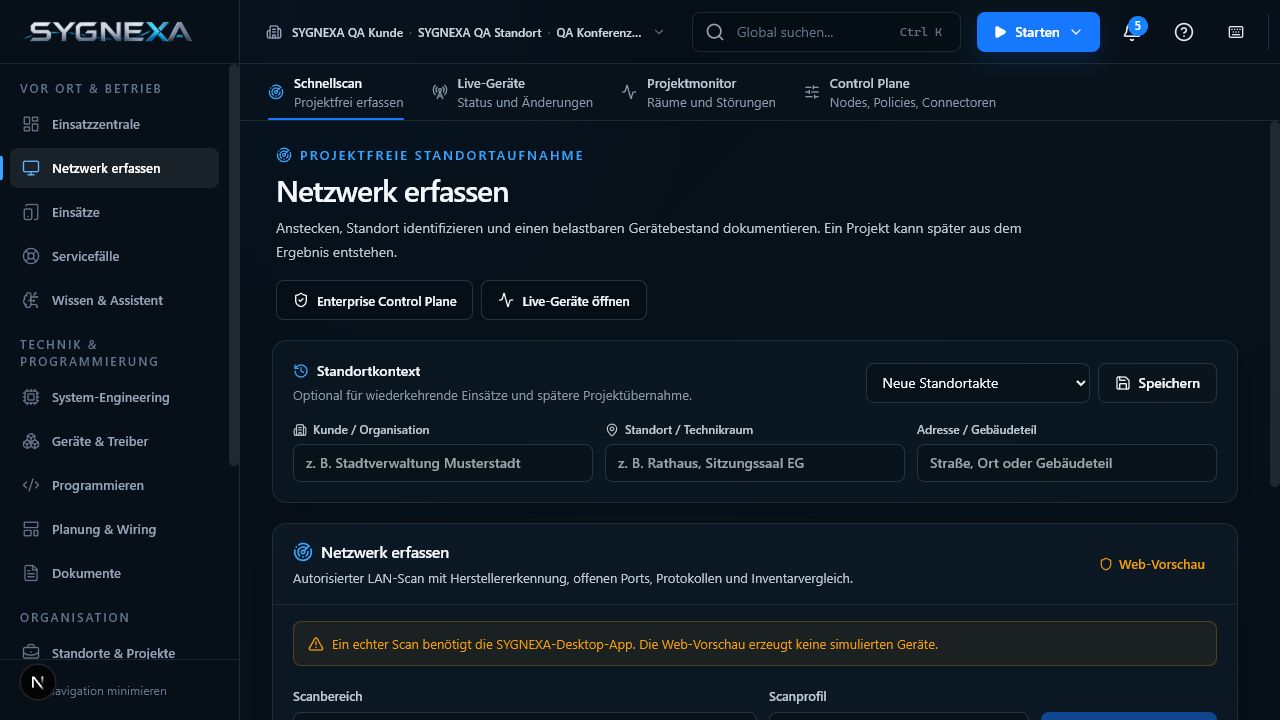1280x720 pixels.
Task: Click the Web-Vorschau badge
Action: point(1152,564)
